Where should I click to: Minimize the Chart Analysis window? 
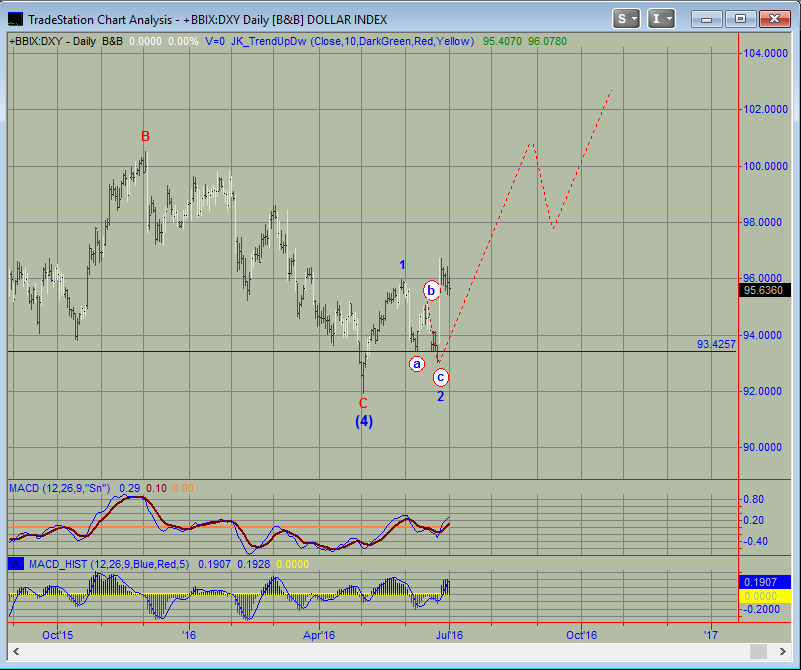706,19
